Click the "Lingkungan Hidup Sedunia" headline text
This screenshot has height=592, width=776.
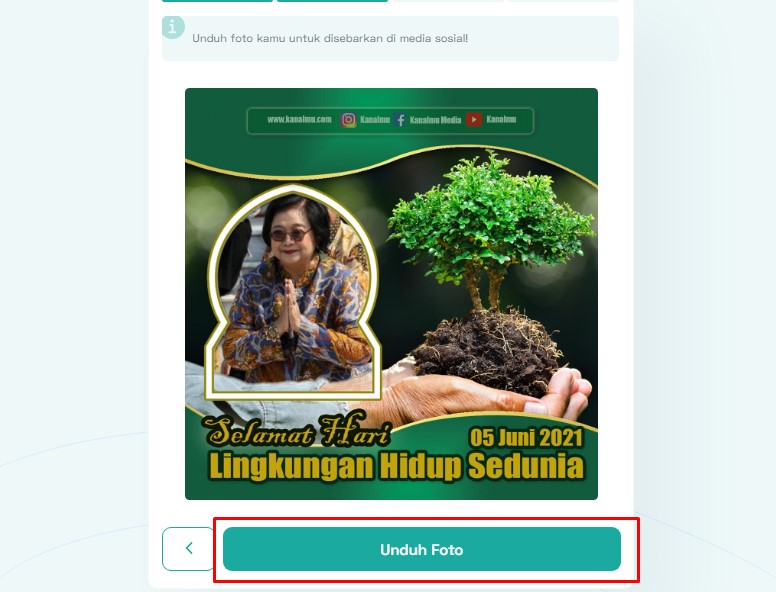pyautogui.click(x=396, y=466)
